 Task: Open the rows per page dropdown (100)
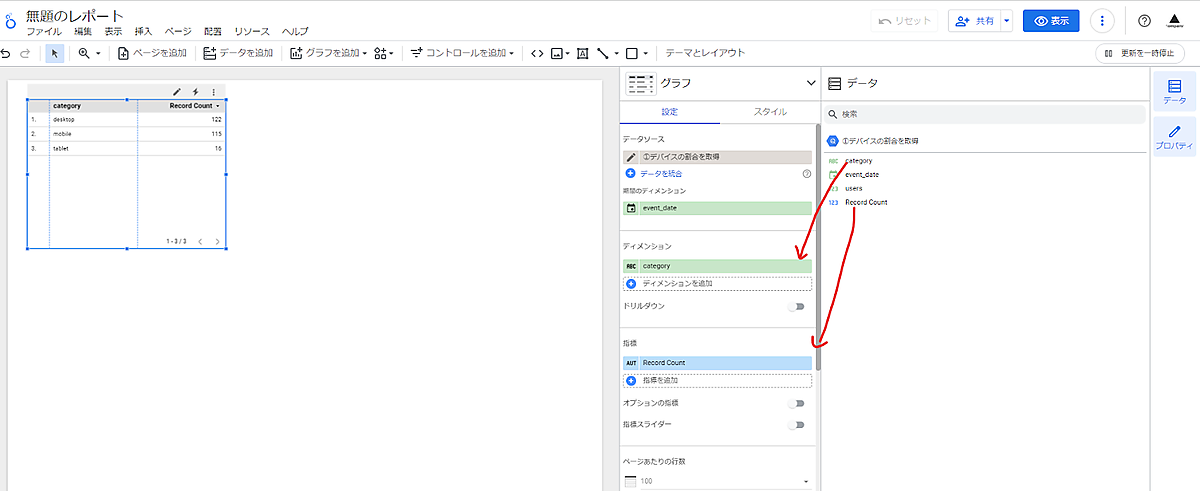tap(717, 482)
